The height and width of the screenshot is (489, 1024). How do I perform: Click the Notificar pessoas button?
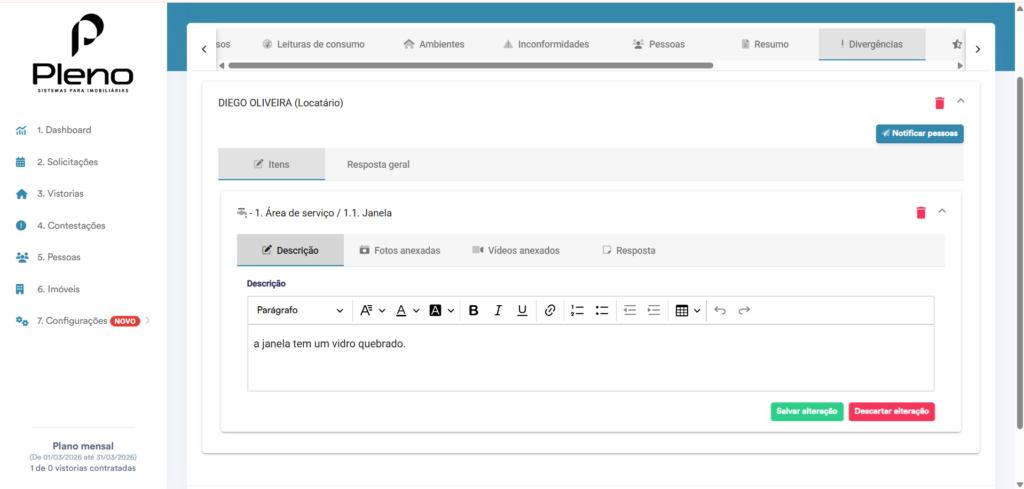pyautogui.click(x=919, y=133)
